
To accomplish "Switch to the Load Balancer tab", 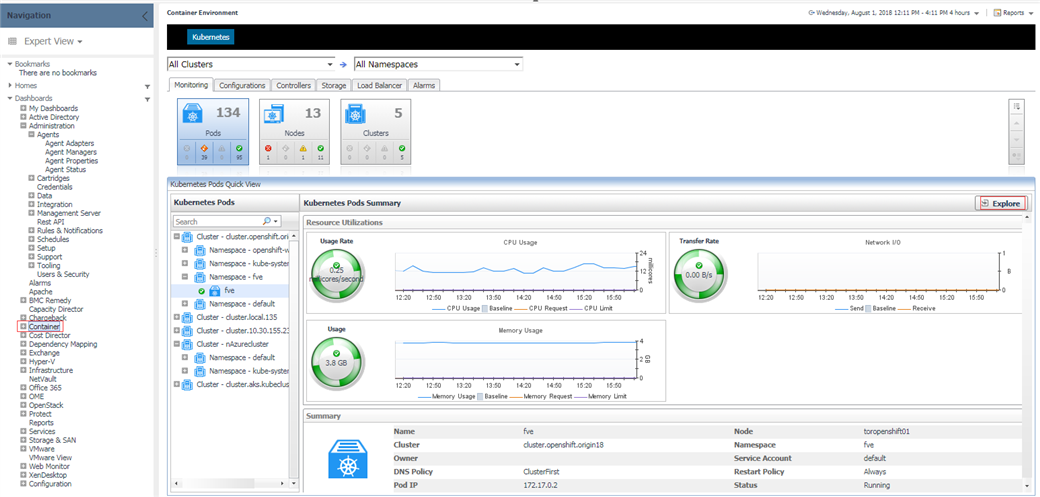I will click(x=379, y=86).
